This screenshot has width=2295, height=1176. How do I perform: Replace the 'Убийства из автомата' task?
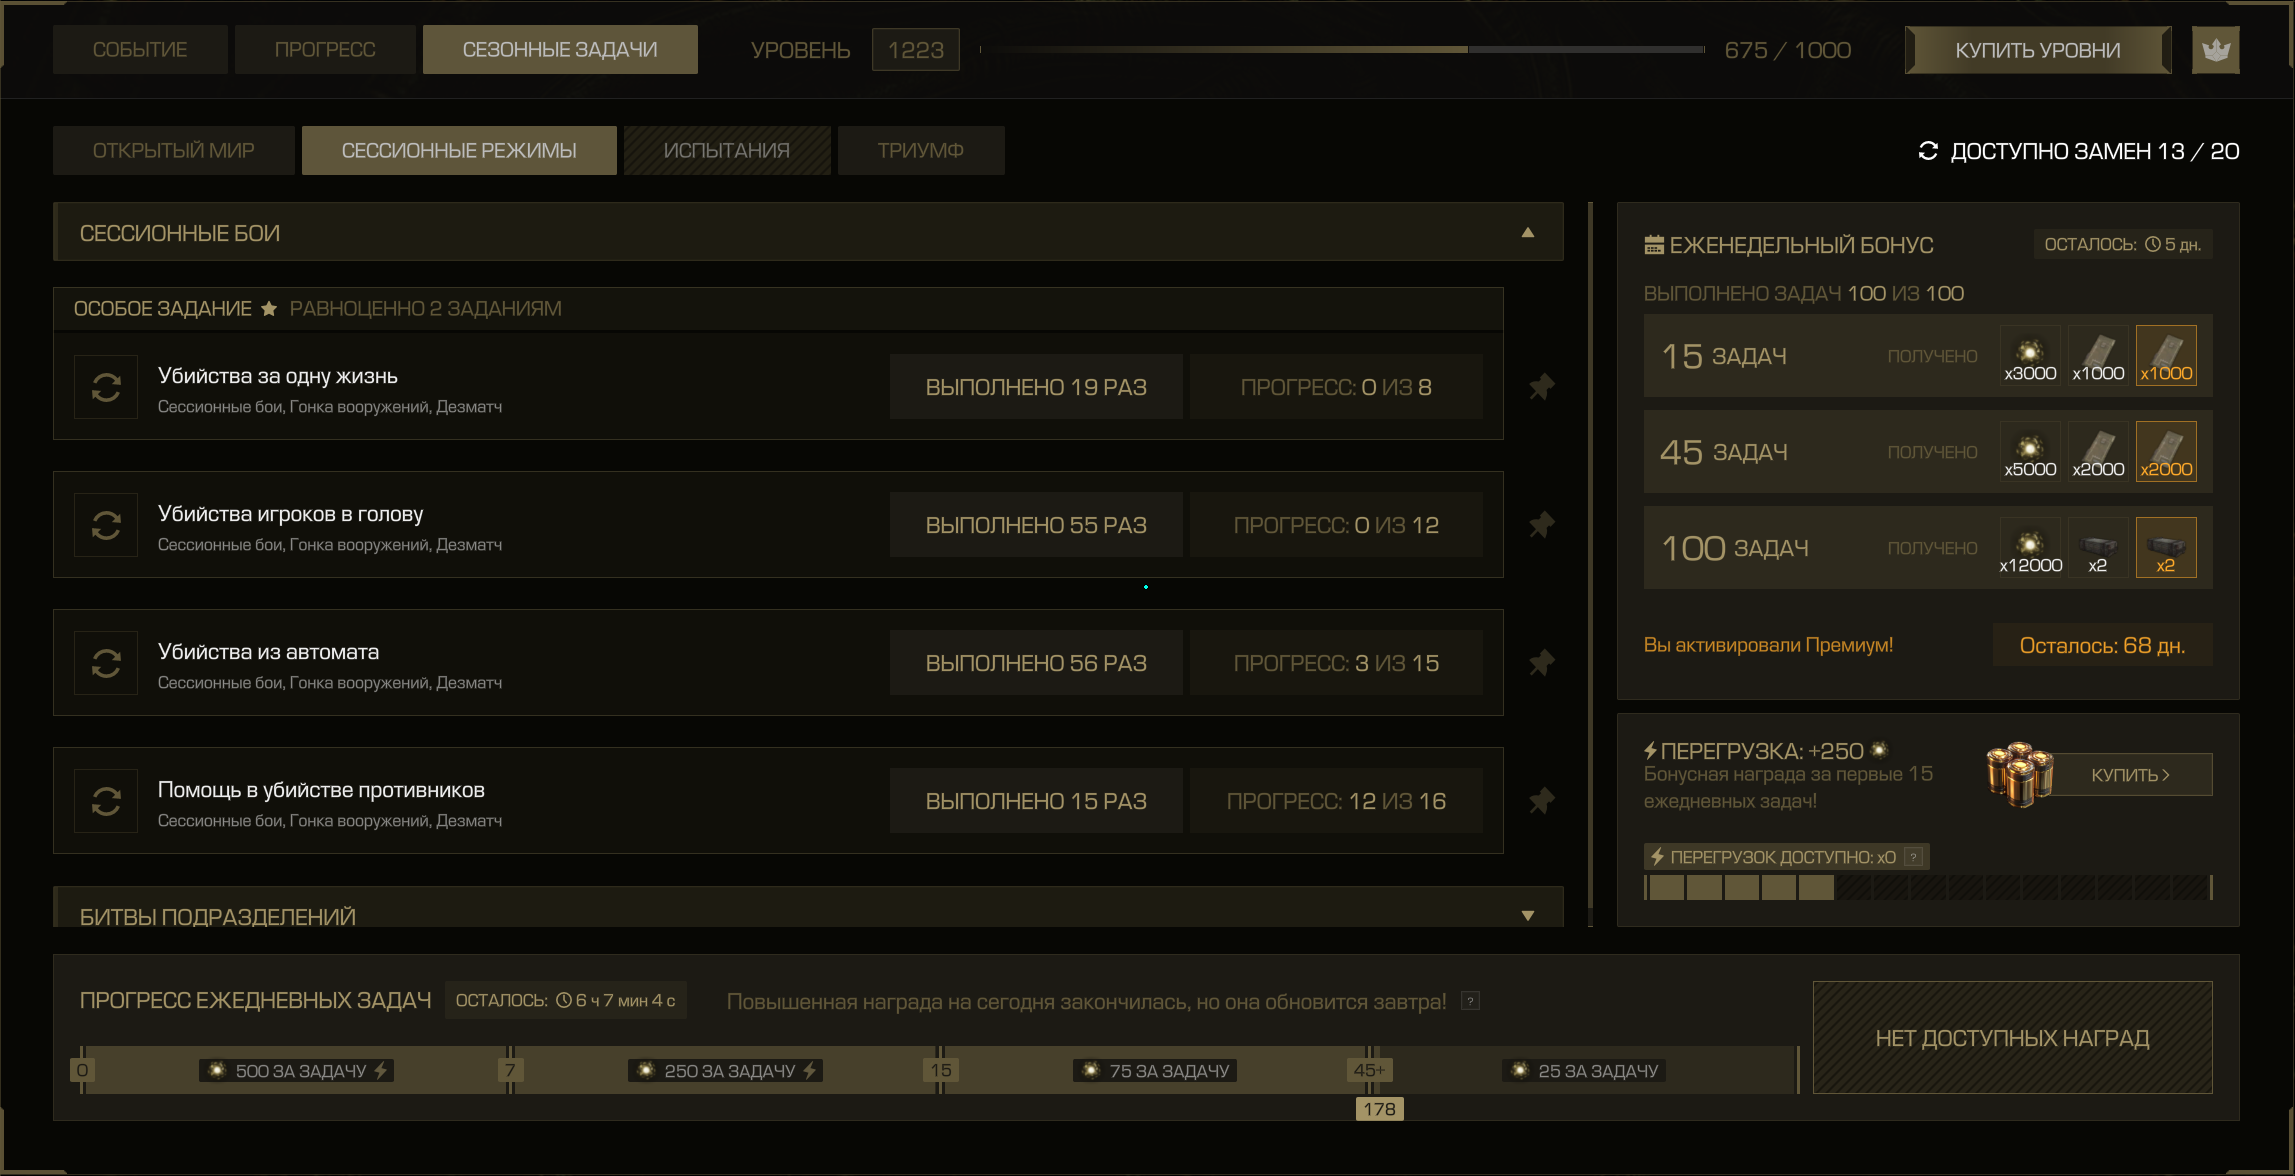(106, 663)
